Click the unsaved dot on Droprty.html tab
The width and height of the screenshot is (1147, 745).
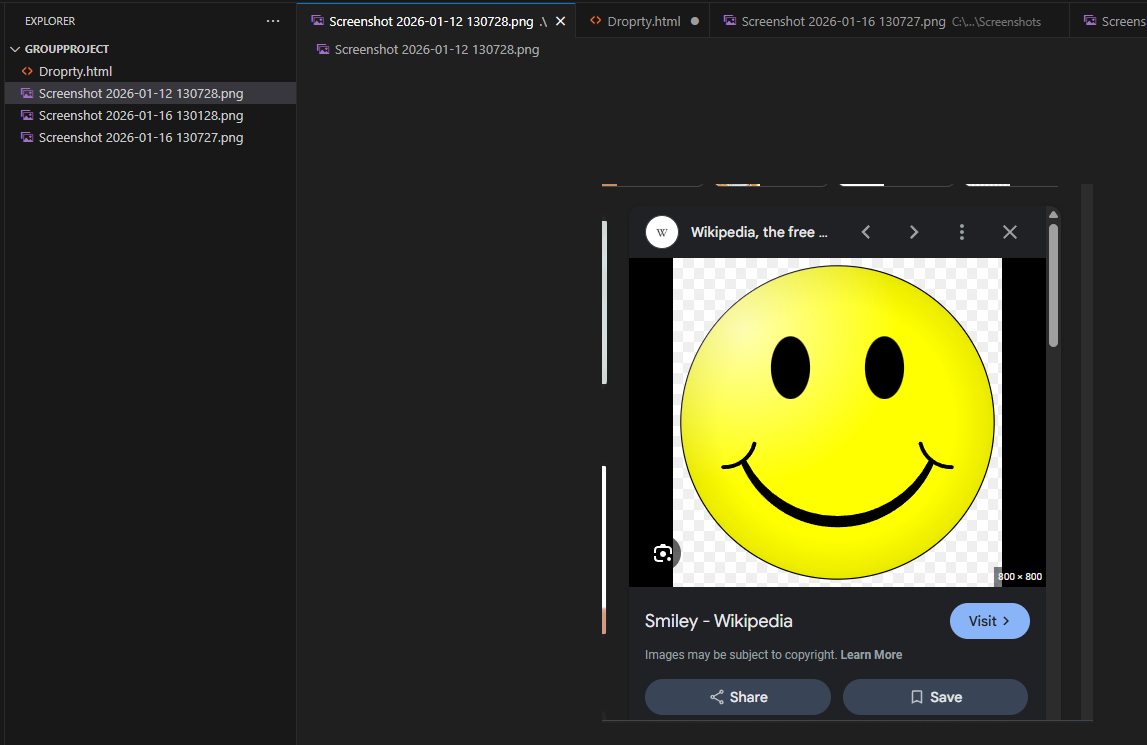point(695,21)
